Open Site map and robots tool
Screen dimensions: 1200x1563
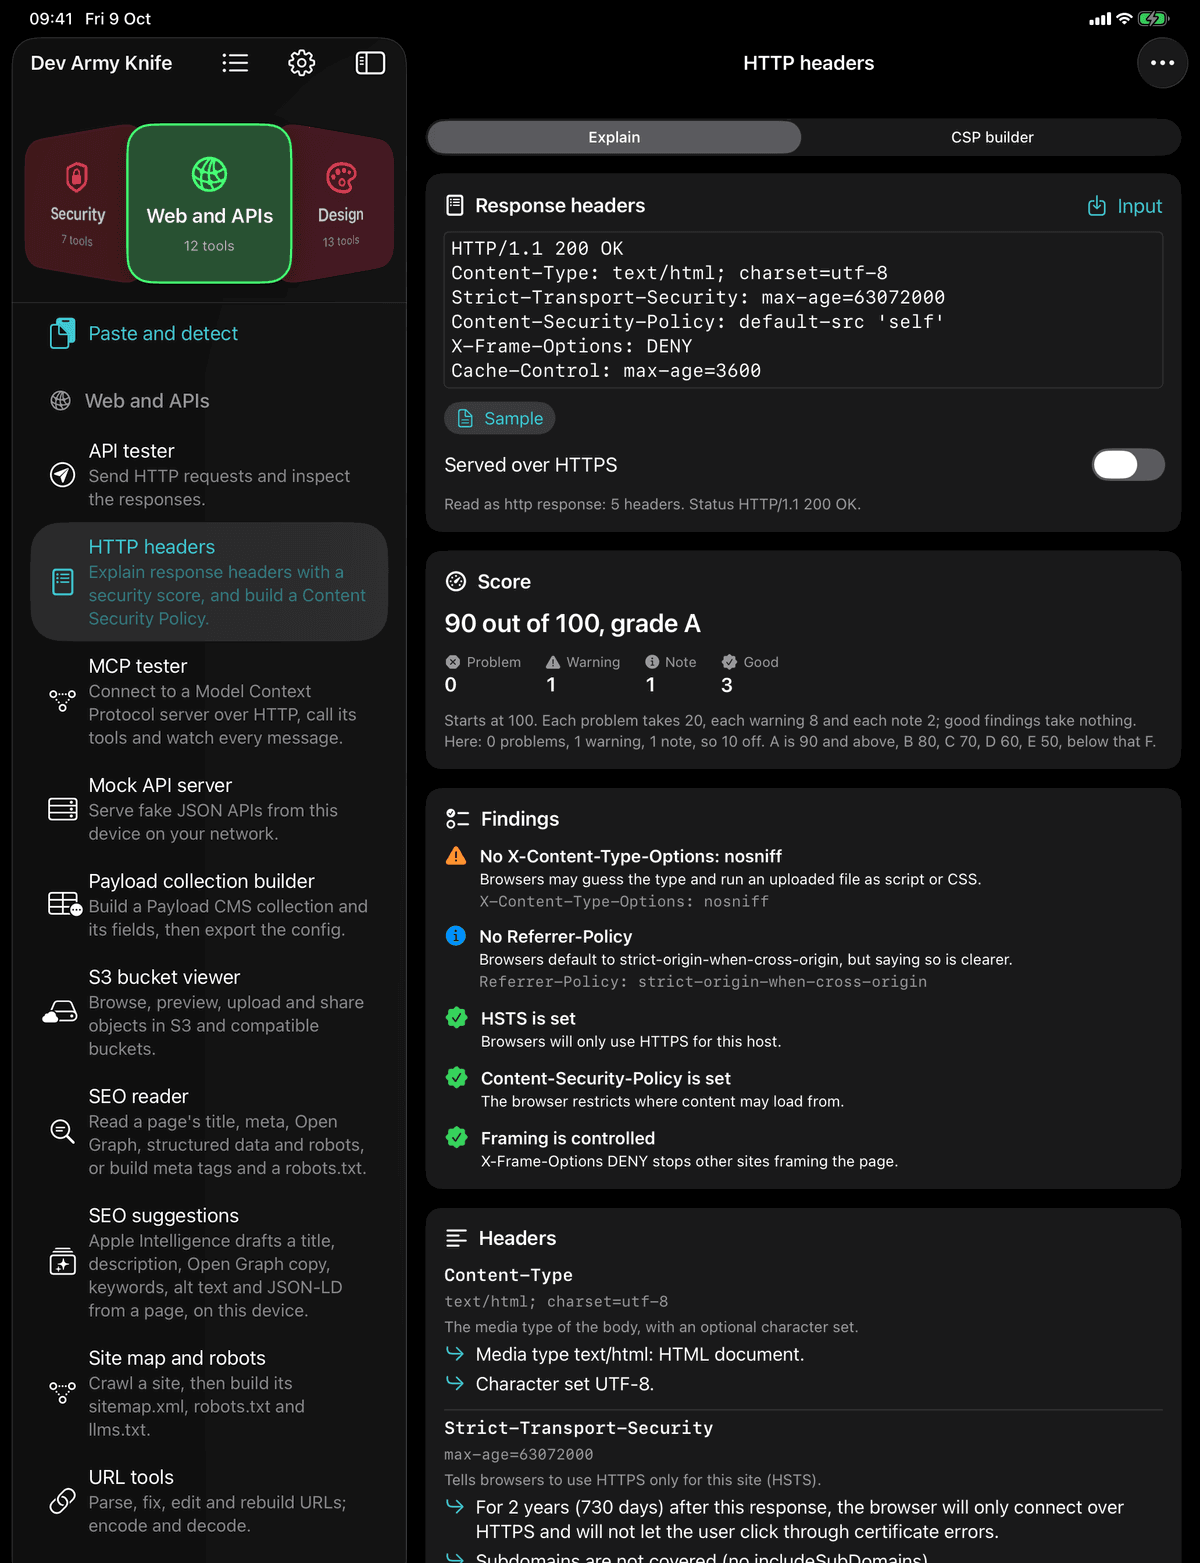tap(209, 1393)
